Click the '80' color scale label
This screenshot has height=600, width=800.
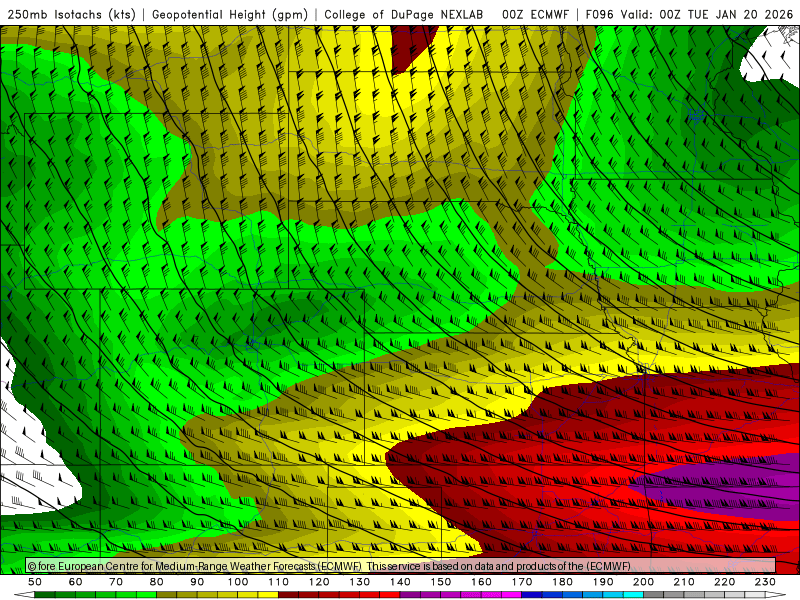157,582
